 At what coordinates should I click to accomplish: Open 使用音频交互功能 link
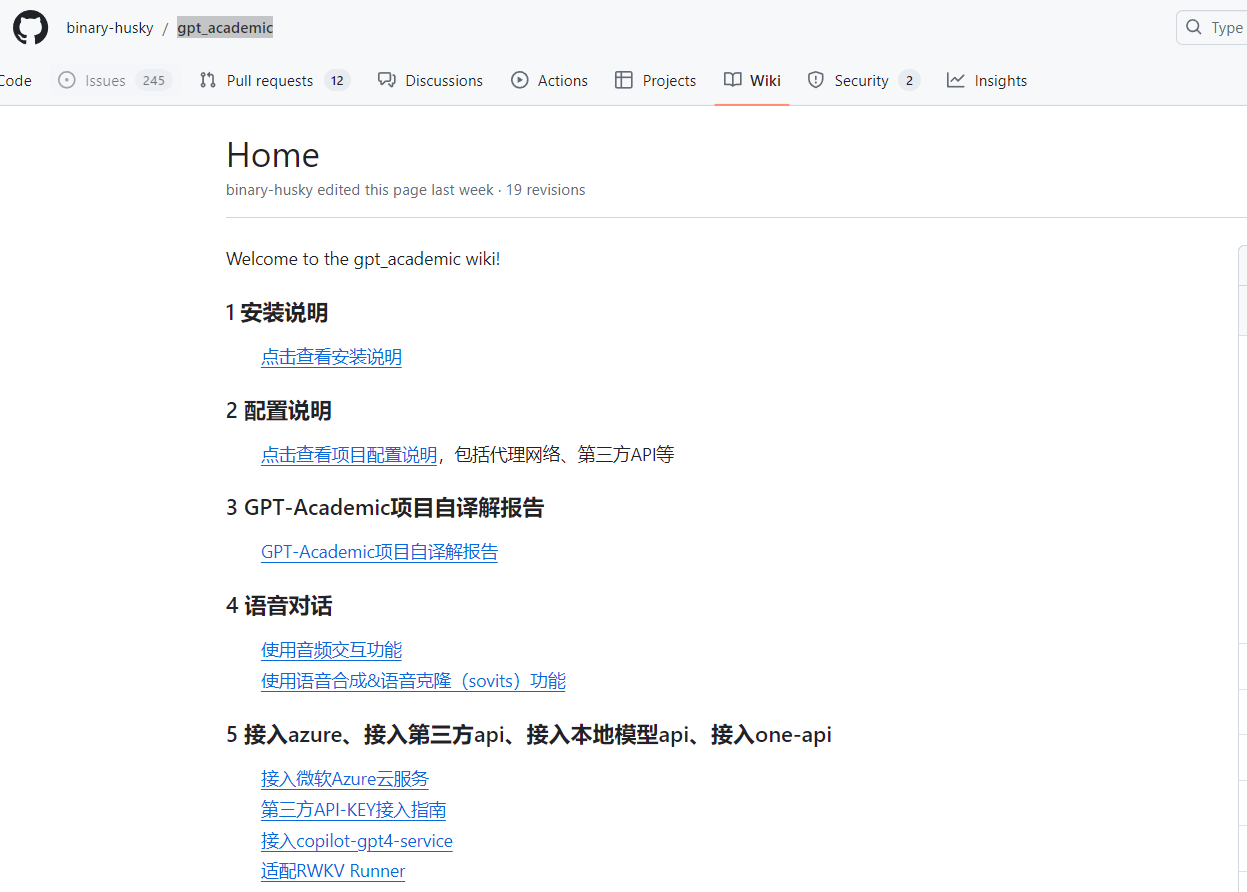(331, 649)
